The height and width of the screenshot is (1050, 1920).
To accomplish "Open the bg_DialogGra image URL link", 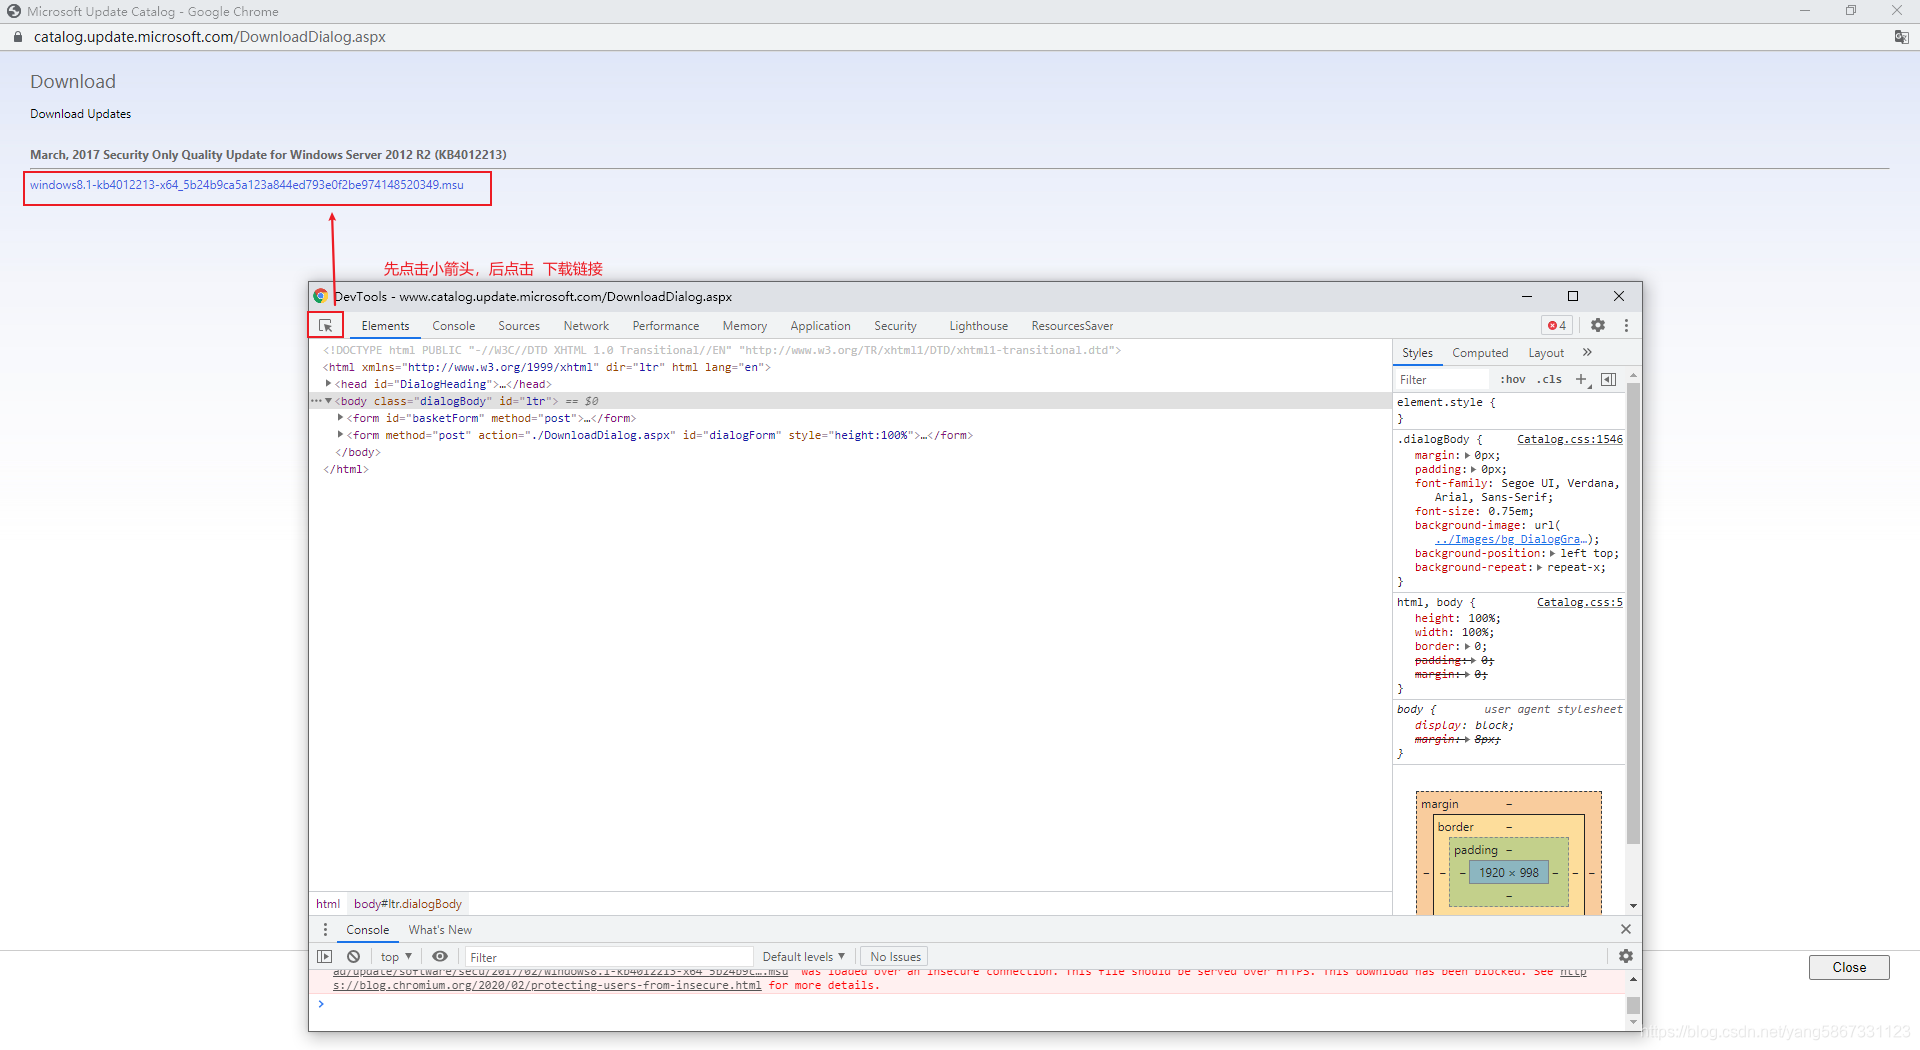I will 1512,539.
